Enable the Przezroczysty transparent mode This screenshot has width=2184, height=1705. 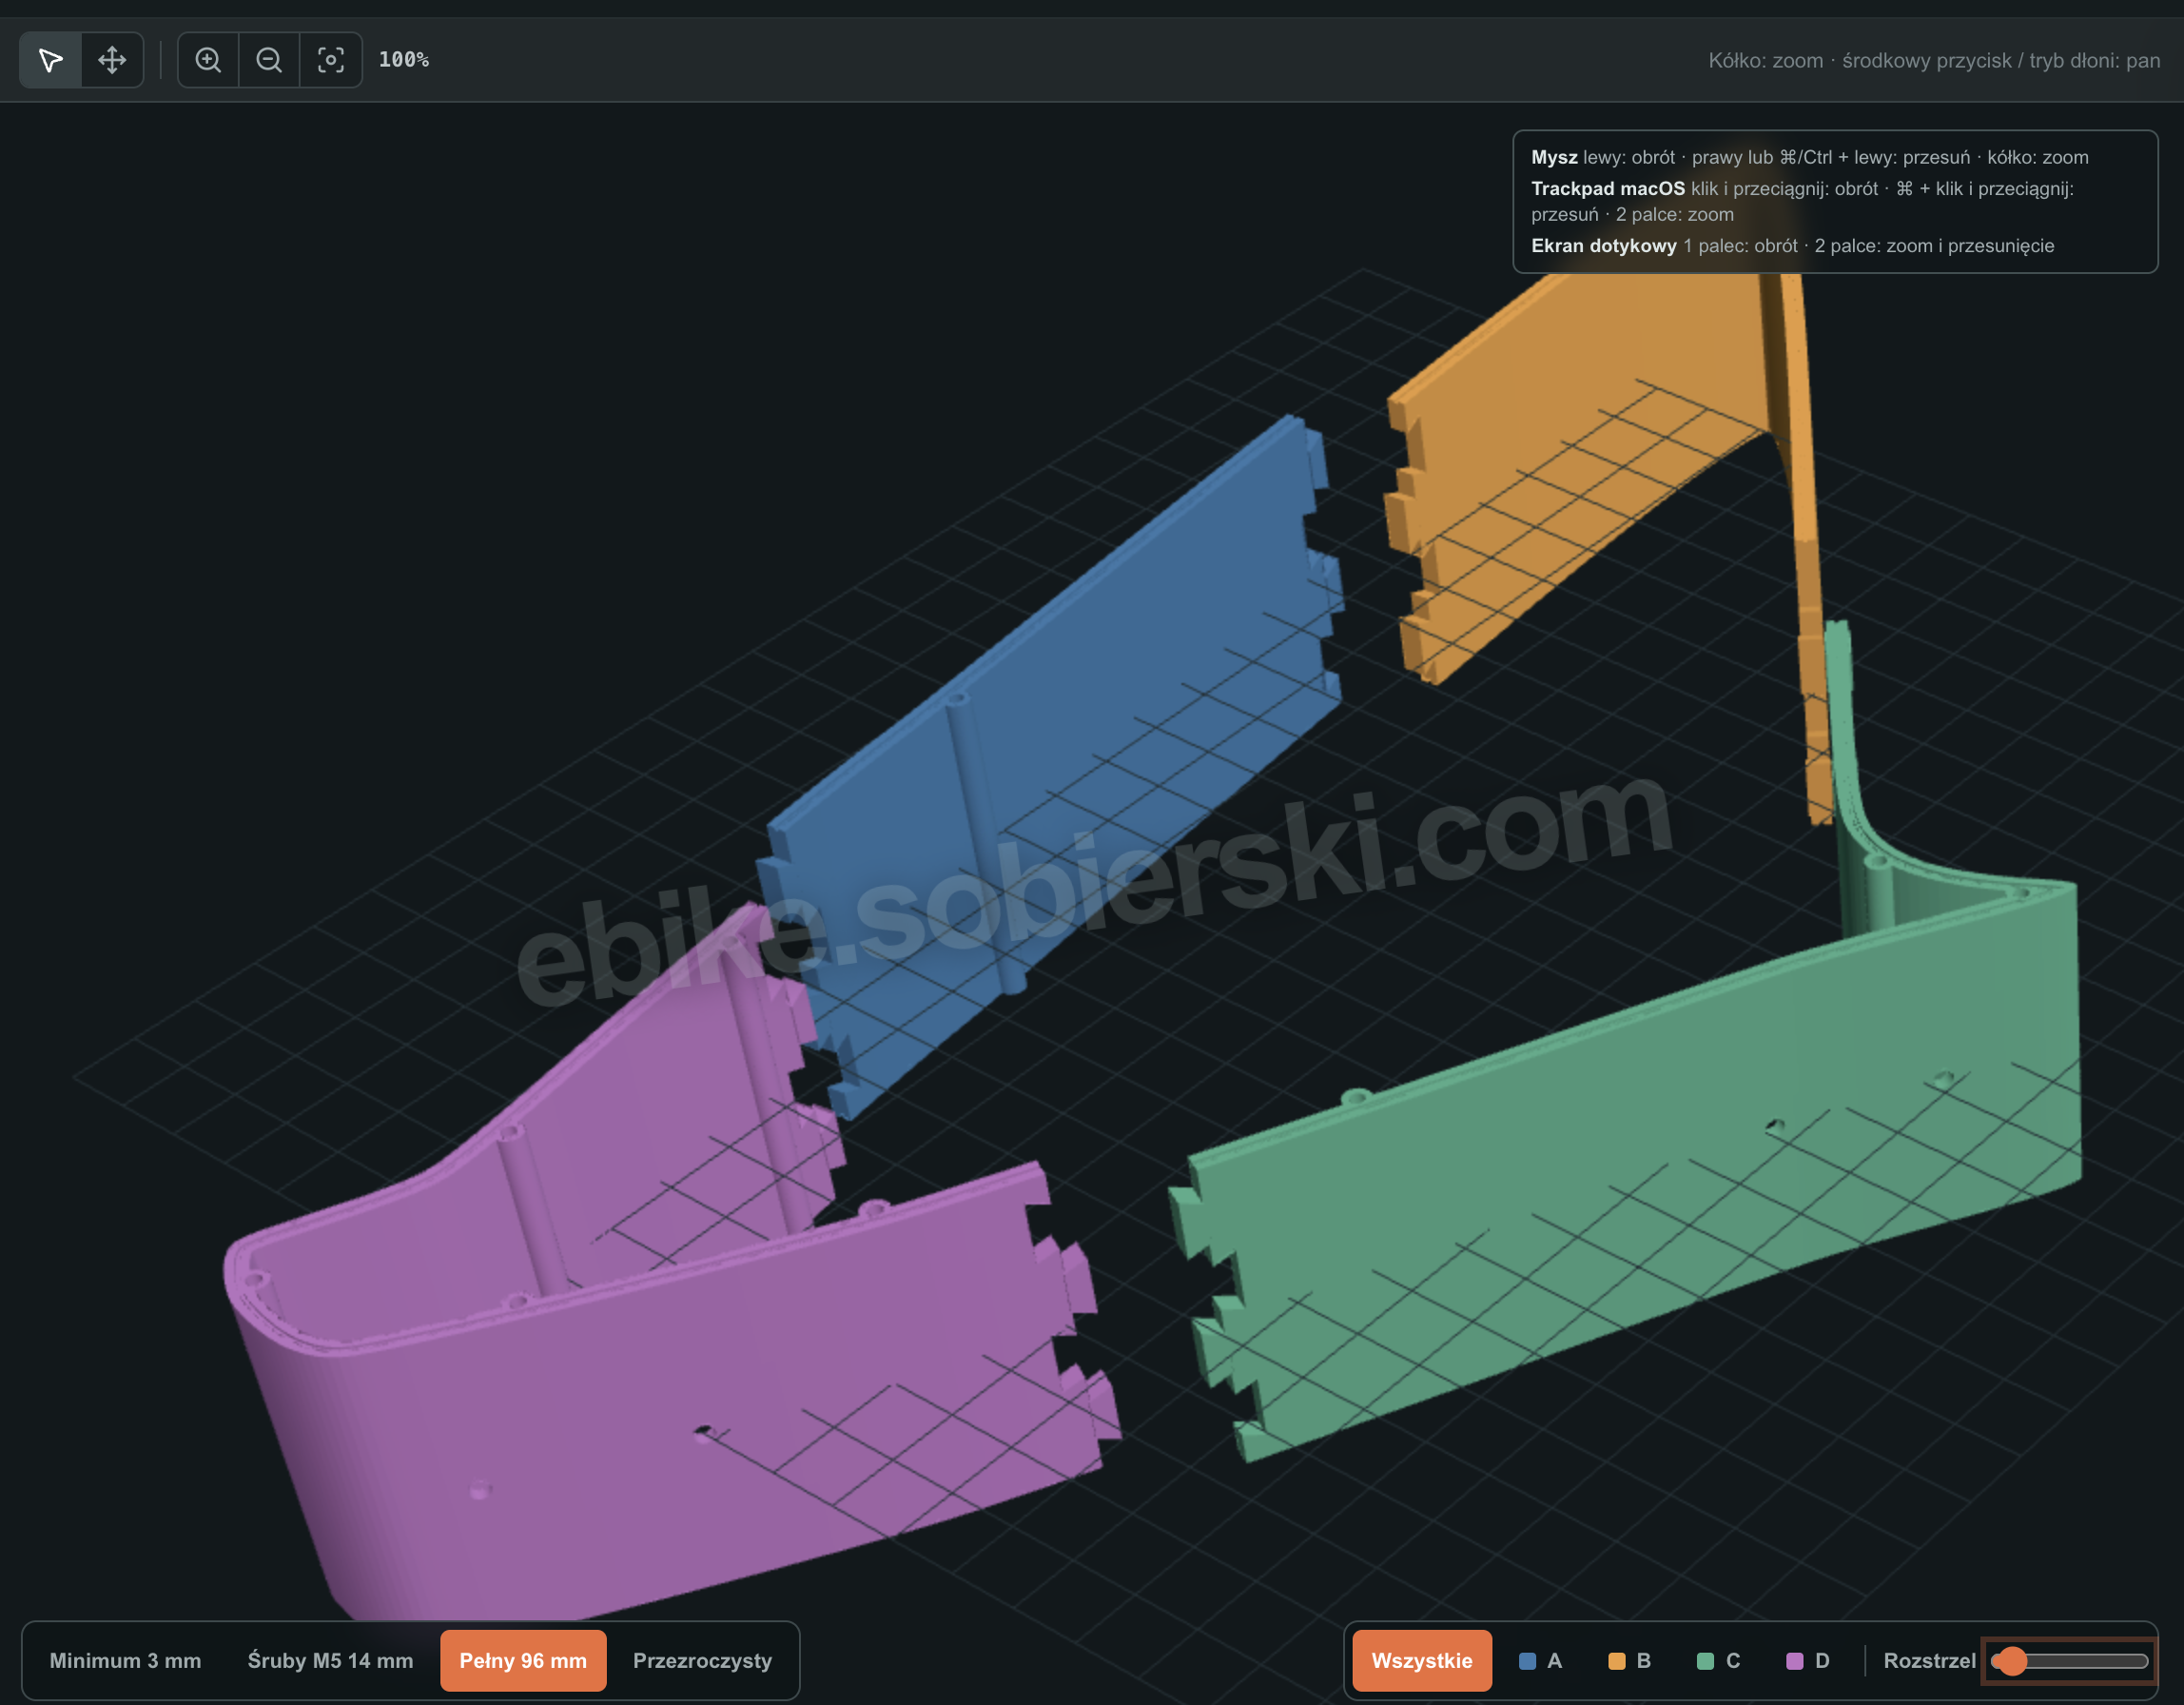[702, 1661]
